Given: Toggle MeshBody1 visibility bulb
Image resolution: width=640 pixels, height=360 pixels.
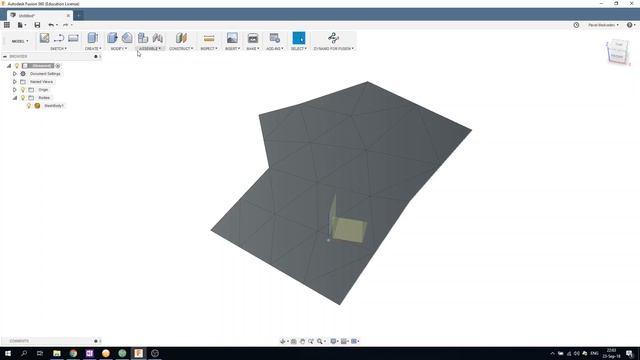Looking at the screenshot, I should tap(29, 106).
